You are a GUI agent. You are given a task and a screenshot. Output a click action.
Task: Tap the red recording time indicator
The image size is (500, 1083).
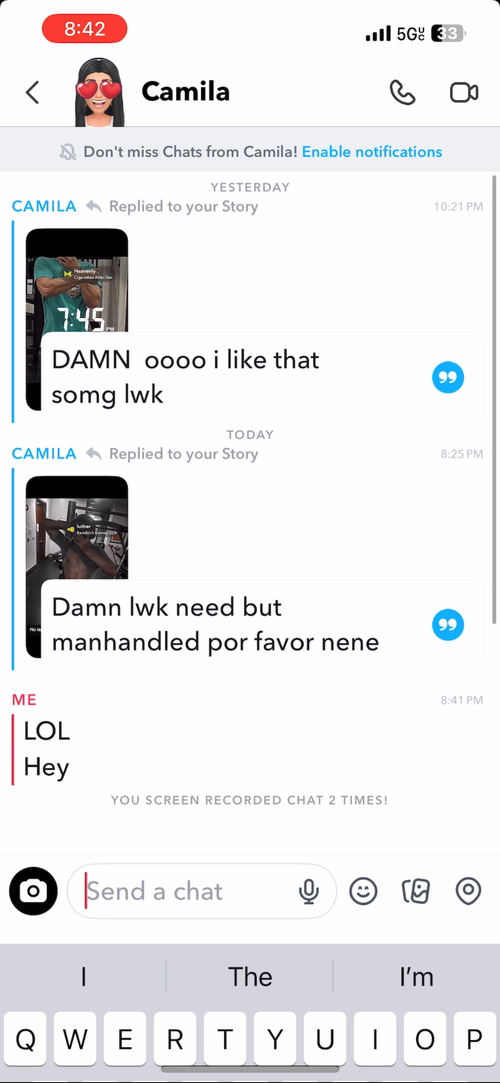[x=84, y=29]
